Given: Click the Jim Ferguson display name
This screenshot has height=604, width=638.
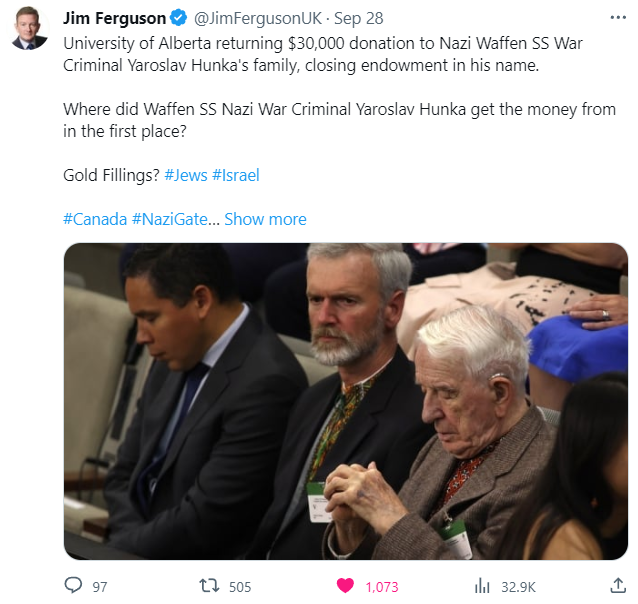Looking at the screenshot, I should pyautogui.click(x=114, y=18).
